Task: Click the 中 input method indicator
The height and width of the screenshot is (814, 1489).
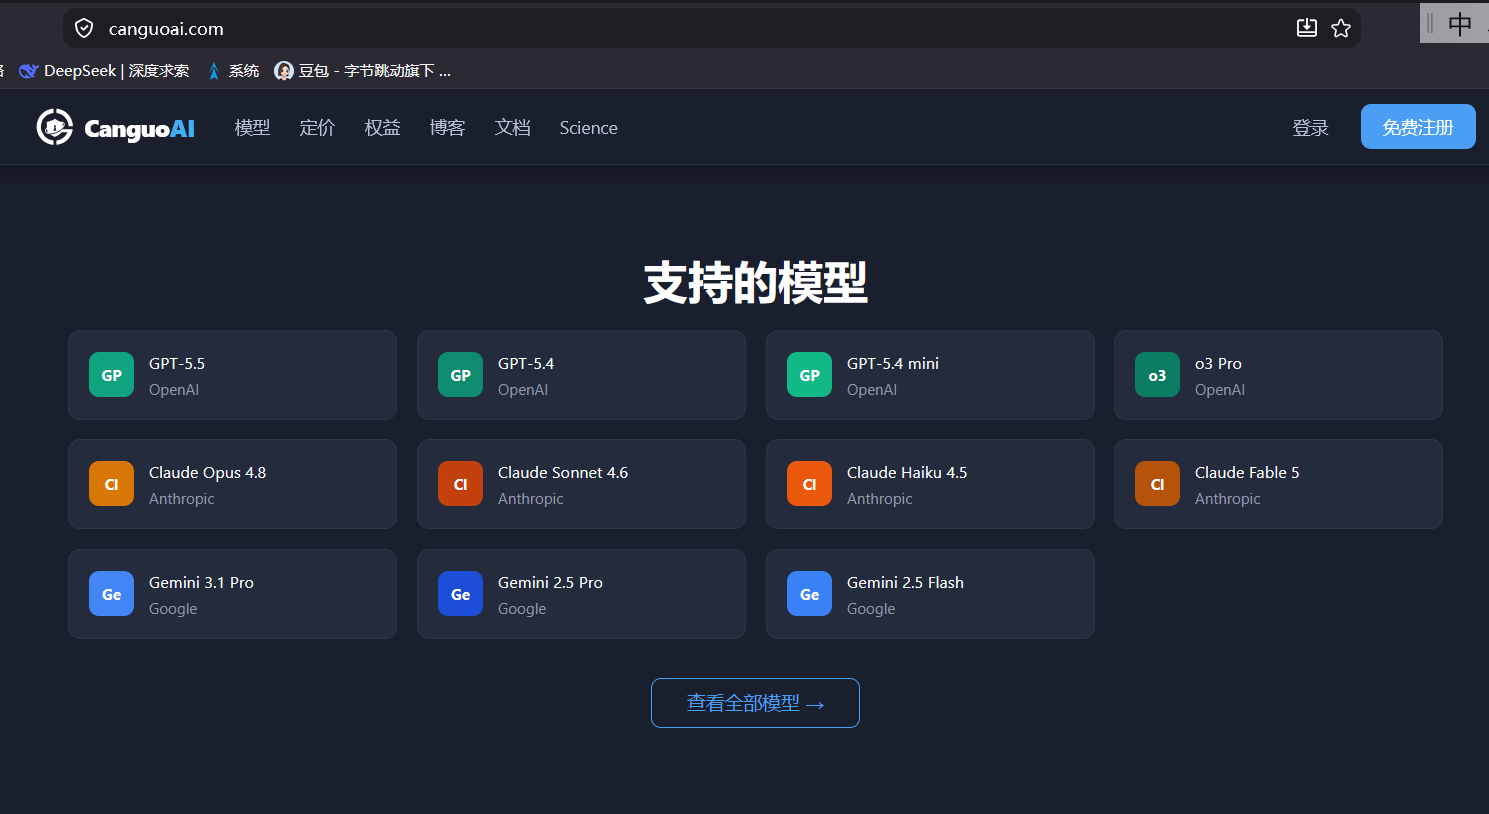Action: [x=1460, y=23]
